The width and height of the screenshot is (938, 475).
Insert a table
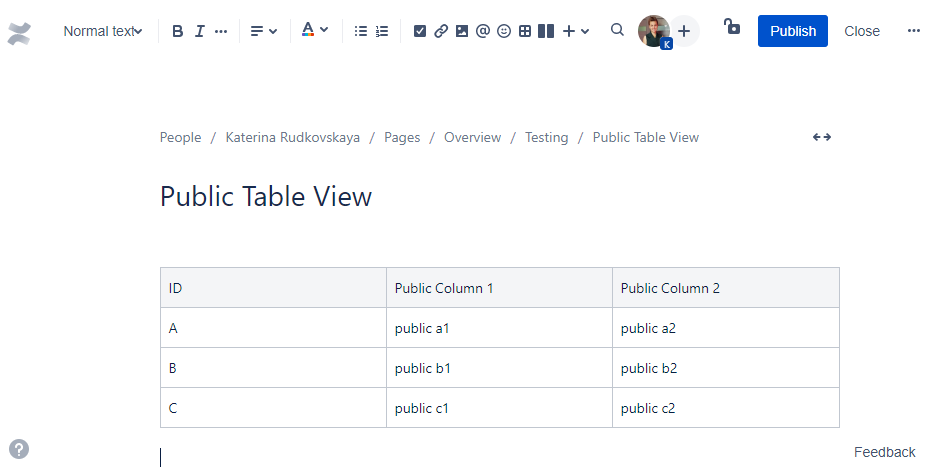[x=525, y=31]
